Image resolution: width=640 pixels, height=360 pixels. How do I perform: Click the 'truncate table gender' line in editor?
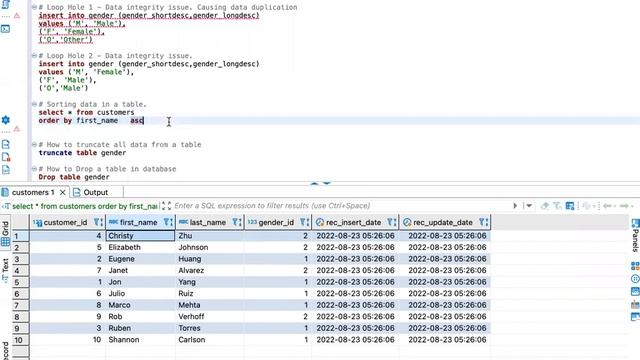tap(82, 153)
